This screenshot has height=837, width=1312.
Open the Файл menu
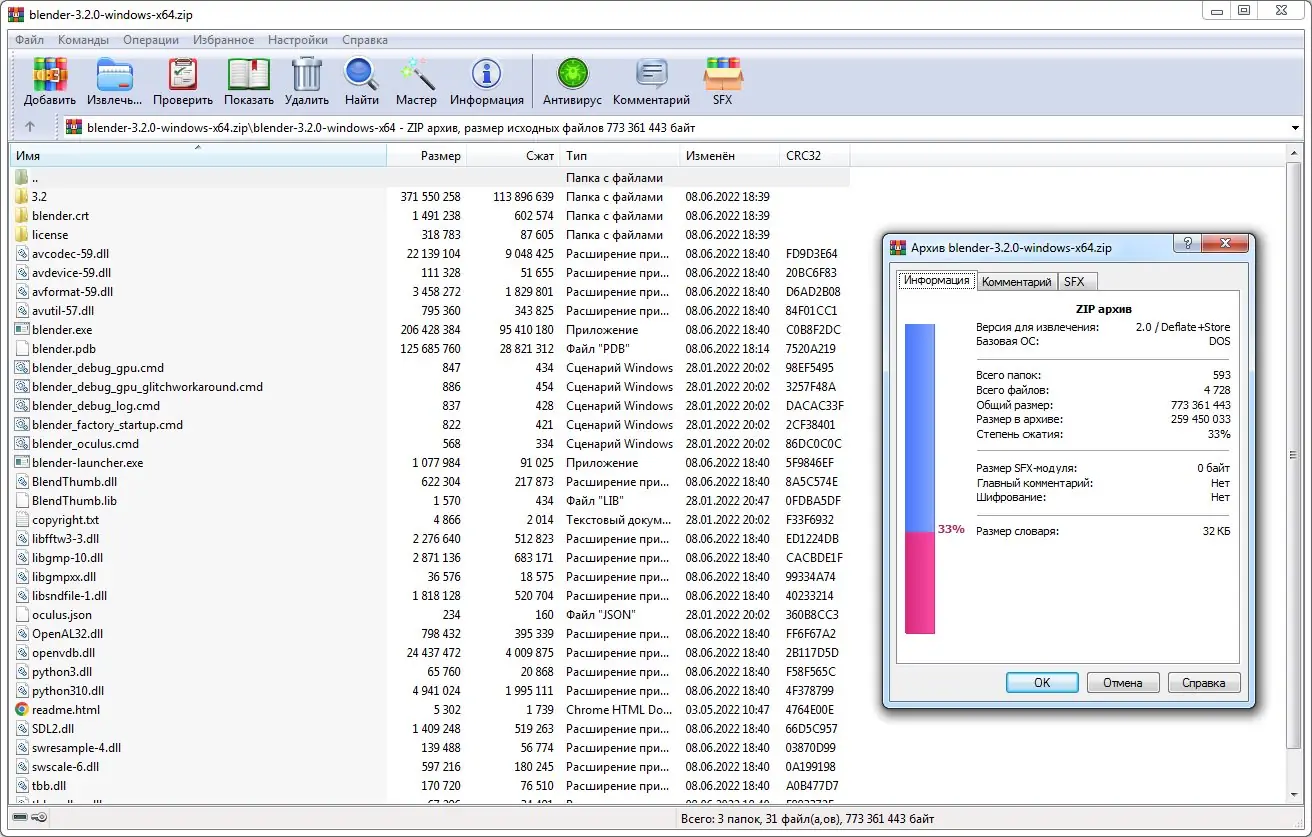[x=29, y=40]
